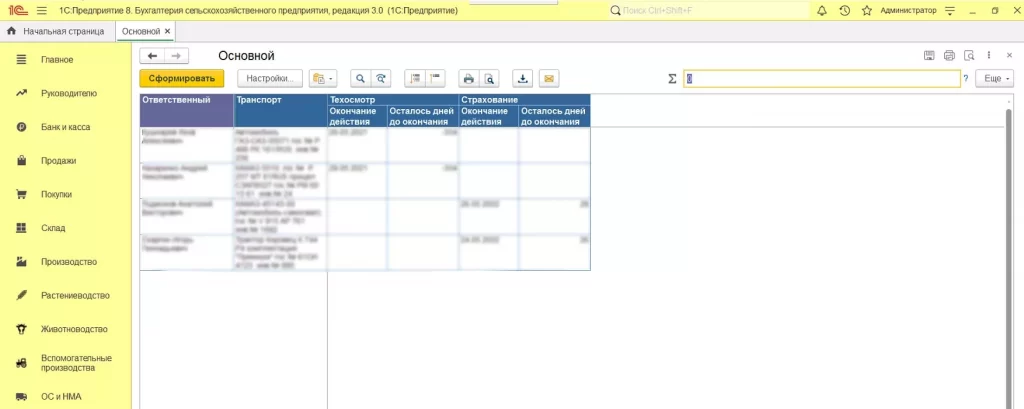This screenshot has width=1024, height=409.
Task: Open the Банк и касса section
Action: coord(65,127)
